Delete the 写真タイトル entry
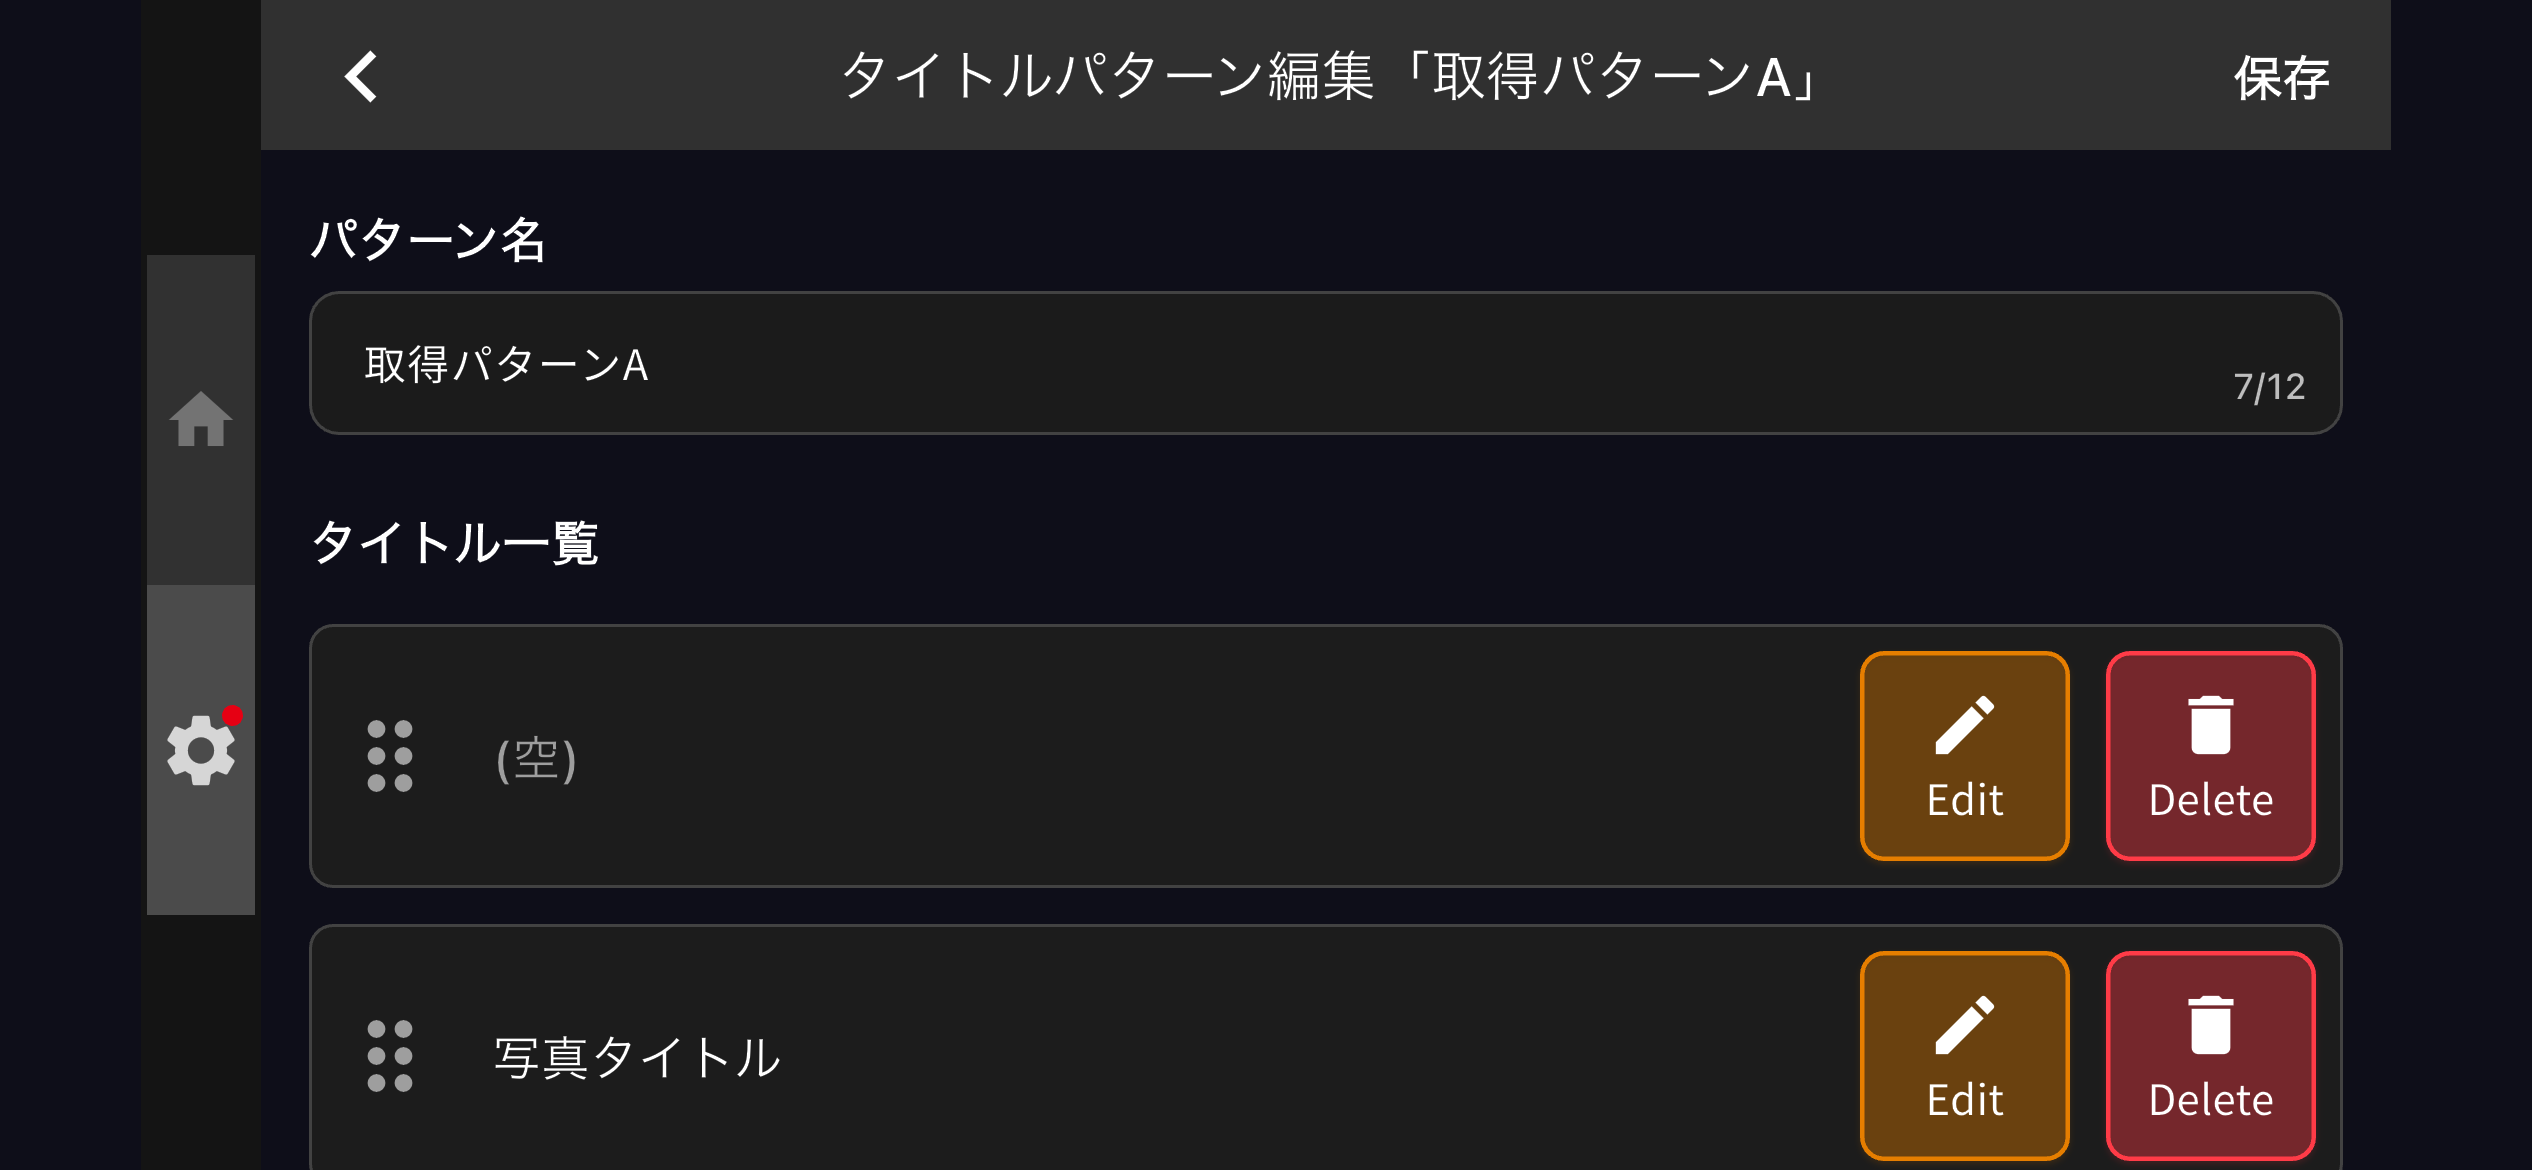This screenshot has width=2532, height=1170. (2210, 1056)
